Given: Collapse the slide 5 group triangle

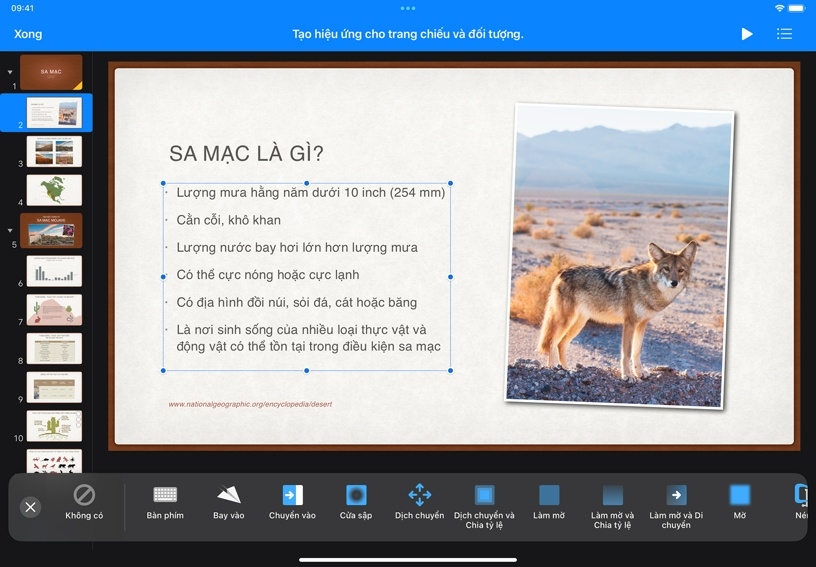Looking at the screenshot, I should 10,230.
